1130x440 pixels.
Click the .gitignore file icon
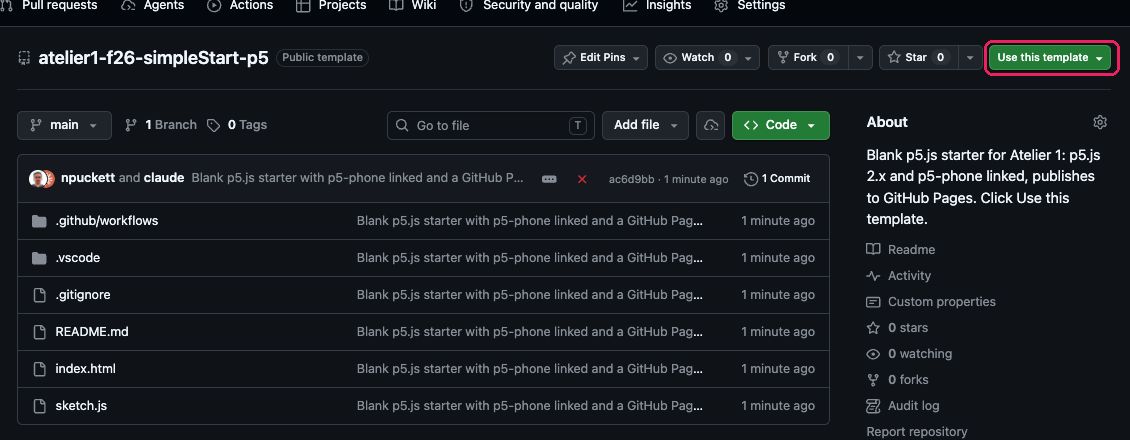(x=39, y=295)
